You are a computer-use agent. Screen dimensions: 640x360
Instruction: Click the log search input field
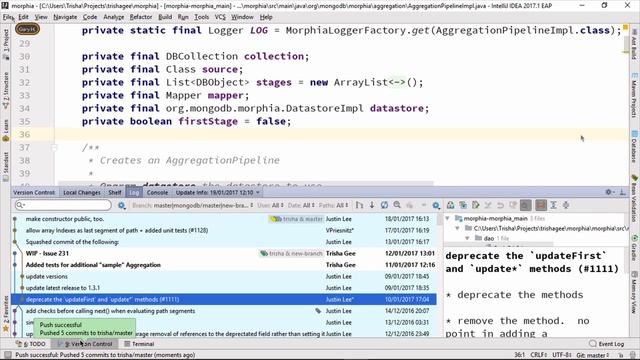[x=63, y=205]
